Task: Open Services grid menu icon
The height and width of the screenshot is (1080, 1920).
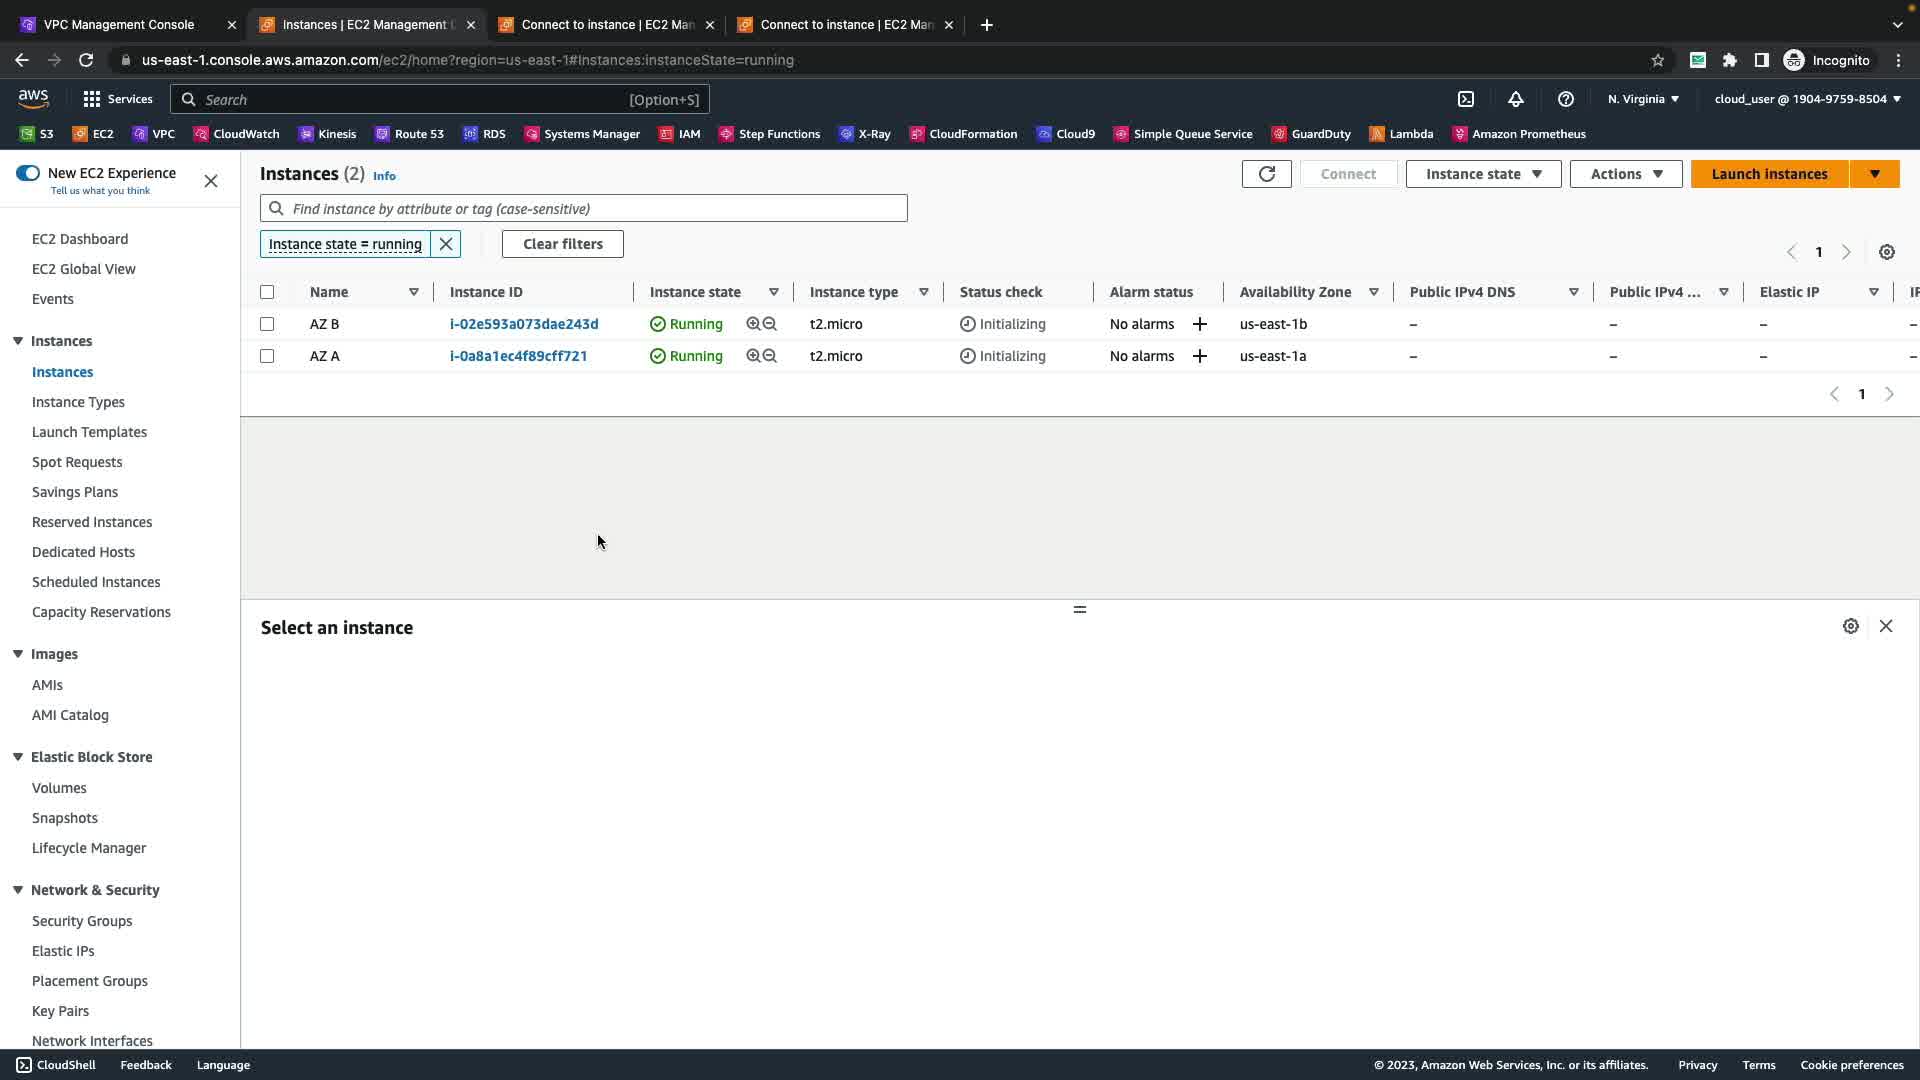Action: [92, 99]
